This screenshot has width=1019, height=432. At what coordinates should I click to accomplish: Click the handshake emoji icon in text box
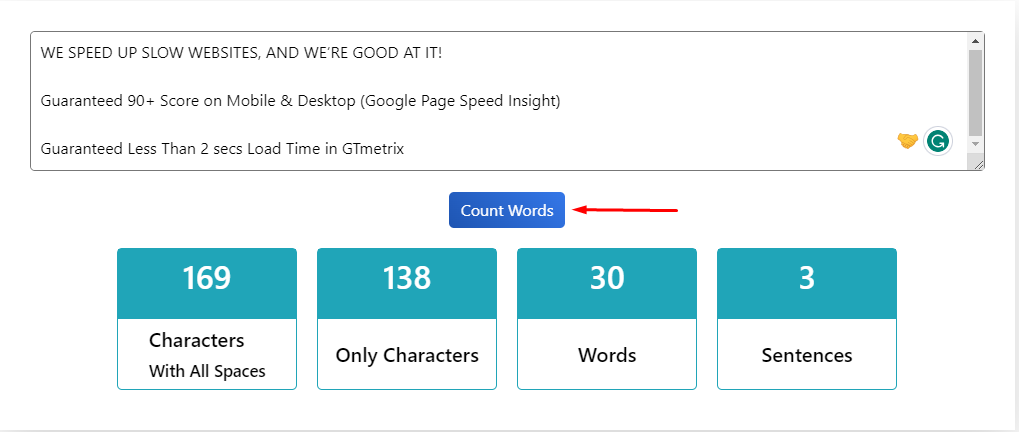tap(907, 140)
